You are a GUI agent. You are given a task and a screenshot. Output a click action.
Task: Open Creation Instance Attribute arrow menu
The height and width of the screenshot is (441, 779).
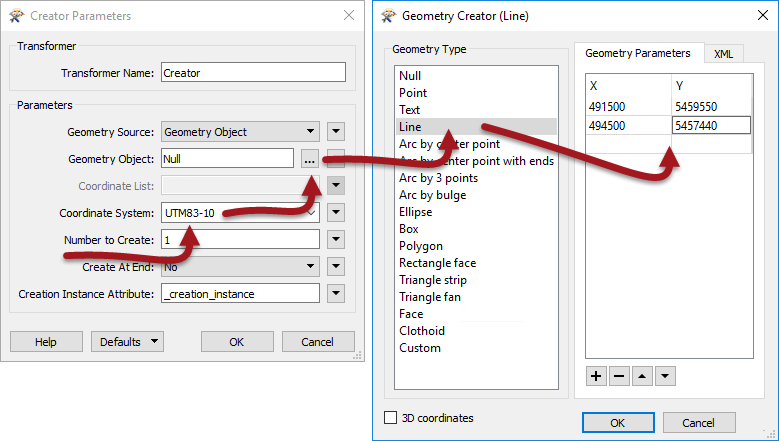coord(336,293)
